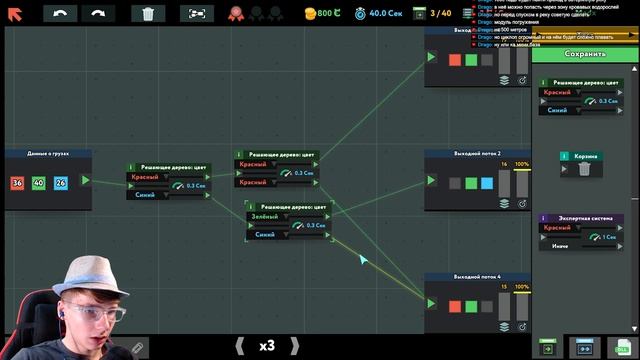Click the output port of Данные о грузах
This screenshot has height=360, width=640.
coord(85,180)
